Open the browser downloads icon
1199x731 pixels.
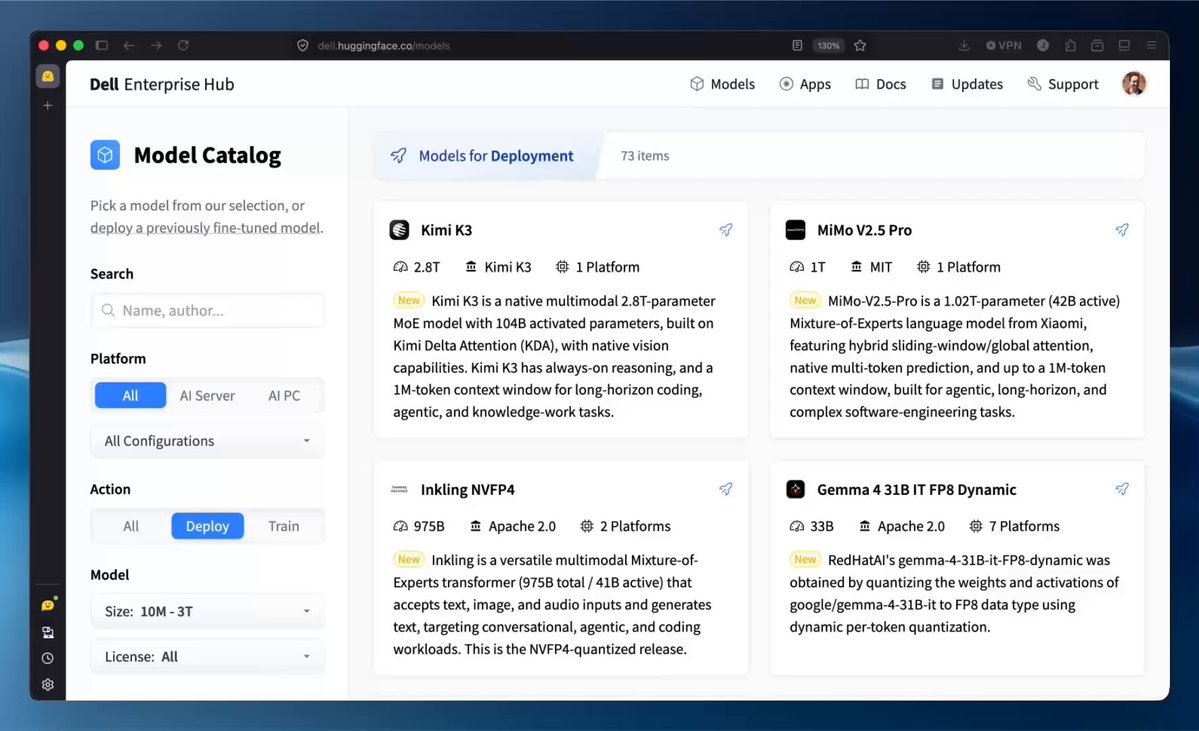[x=964, y=45]
